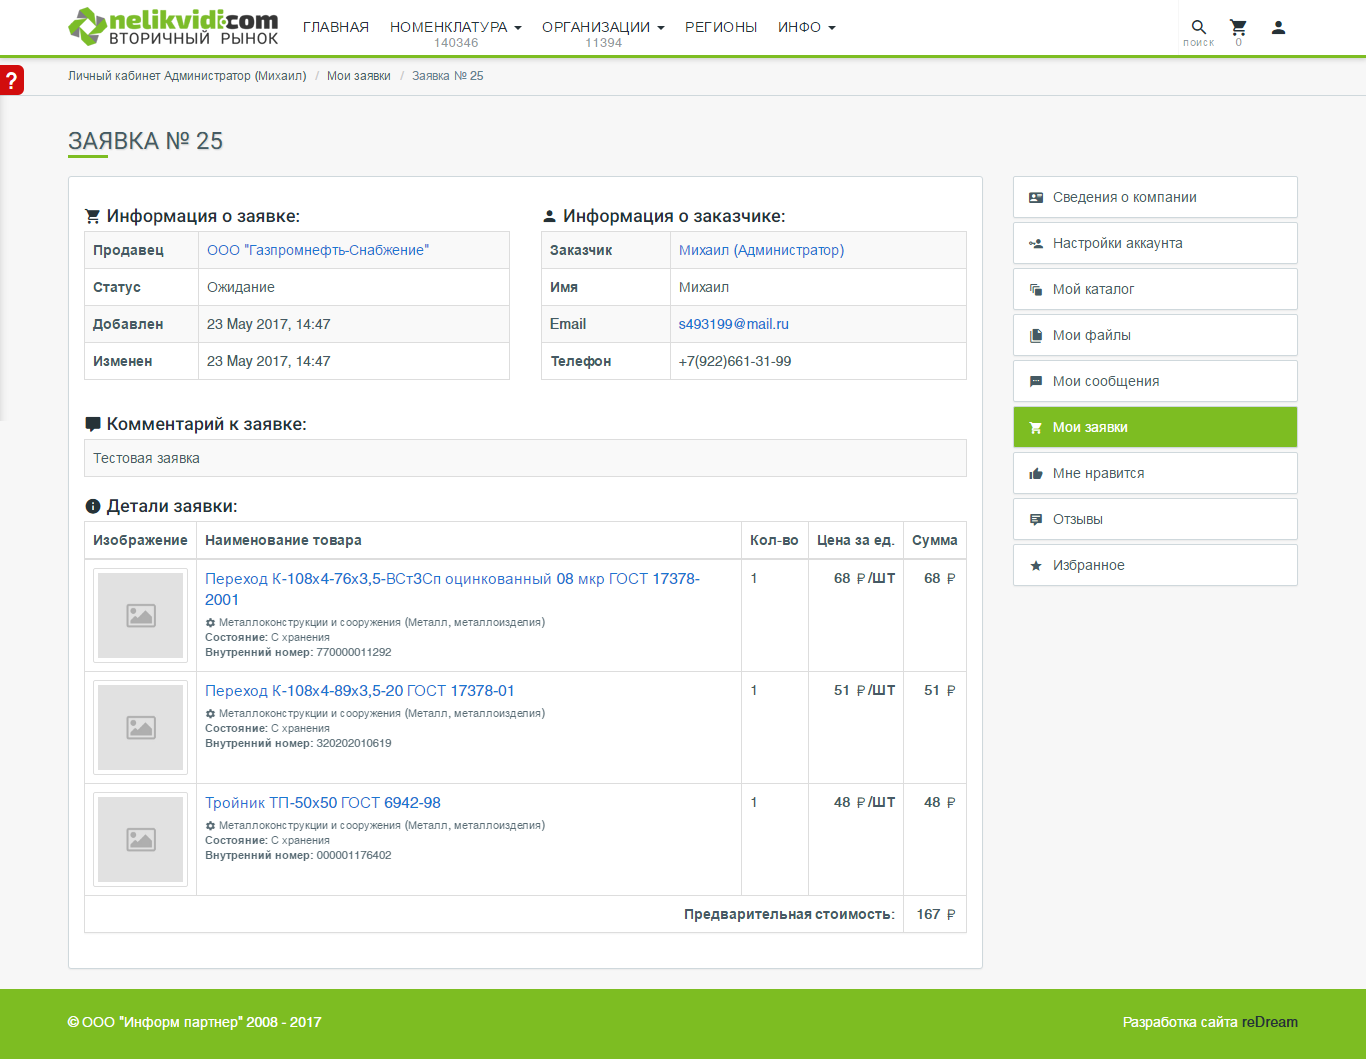Viewport: 1366px width, 1059px height.
Task: Click image thumbnail of Переход К-108х4-76х3,5 item
Action: (141, 615)
